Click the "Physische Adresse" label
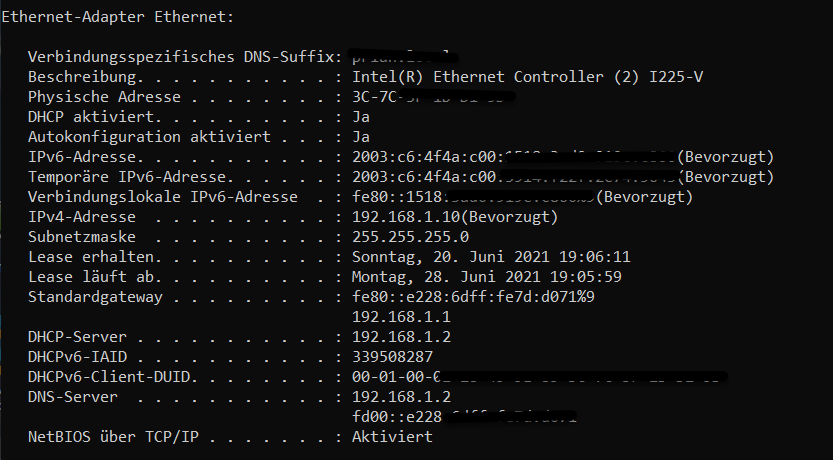This screenshot has height=460, width=833. pyautogui.click(x=104, y=97)
